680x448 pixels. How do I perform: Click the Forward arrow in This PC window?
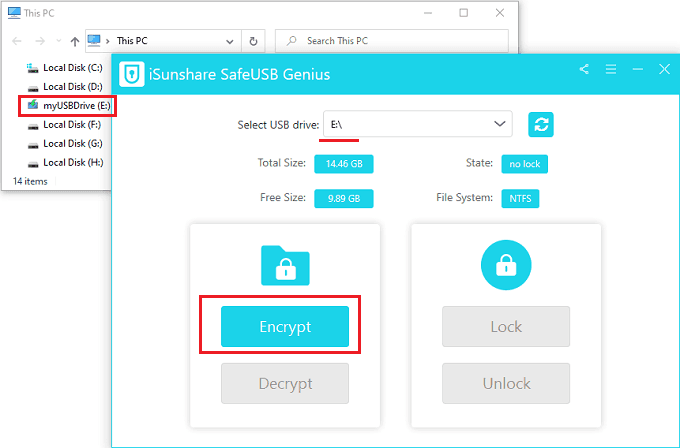click(x=40, y=41)
